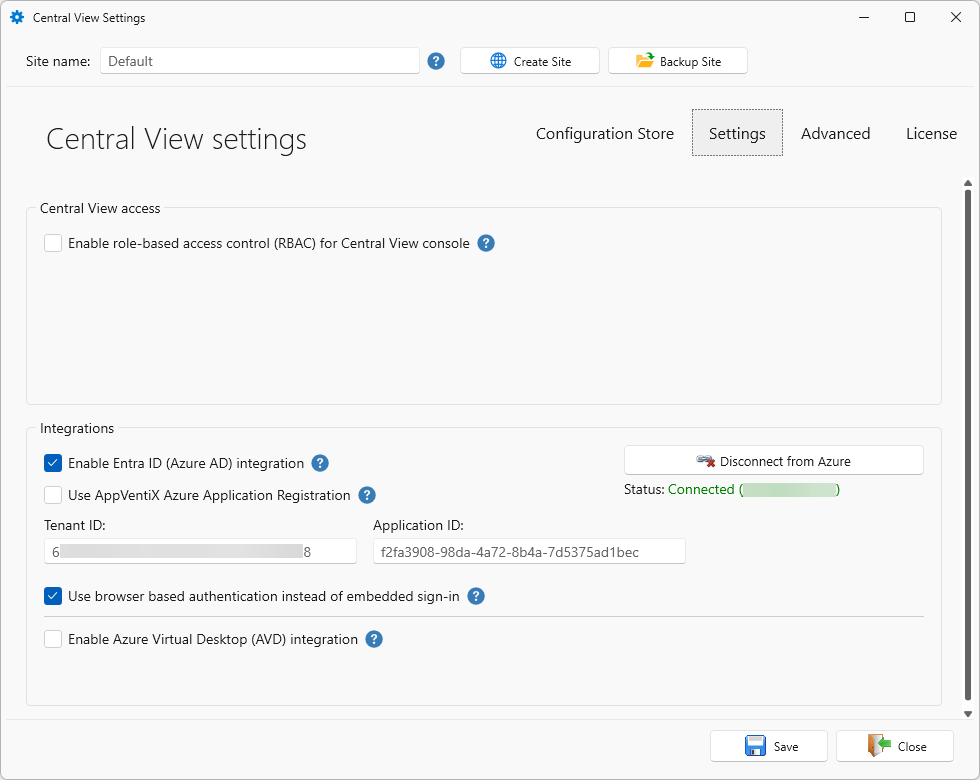Close the settings window

click(x=895, y=746)
